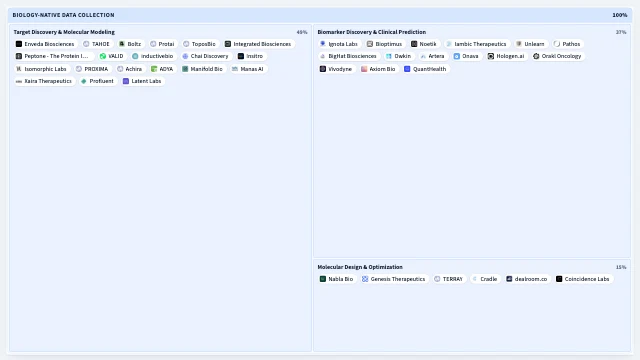Click the Biology-Native Data Collection header bar

click(x=320, y=15)
